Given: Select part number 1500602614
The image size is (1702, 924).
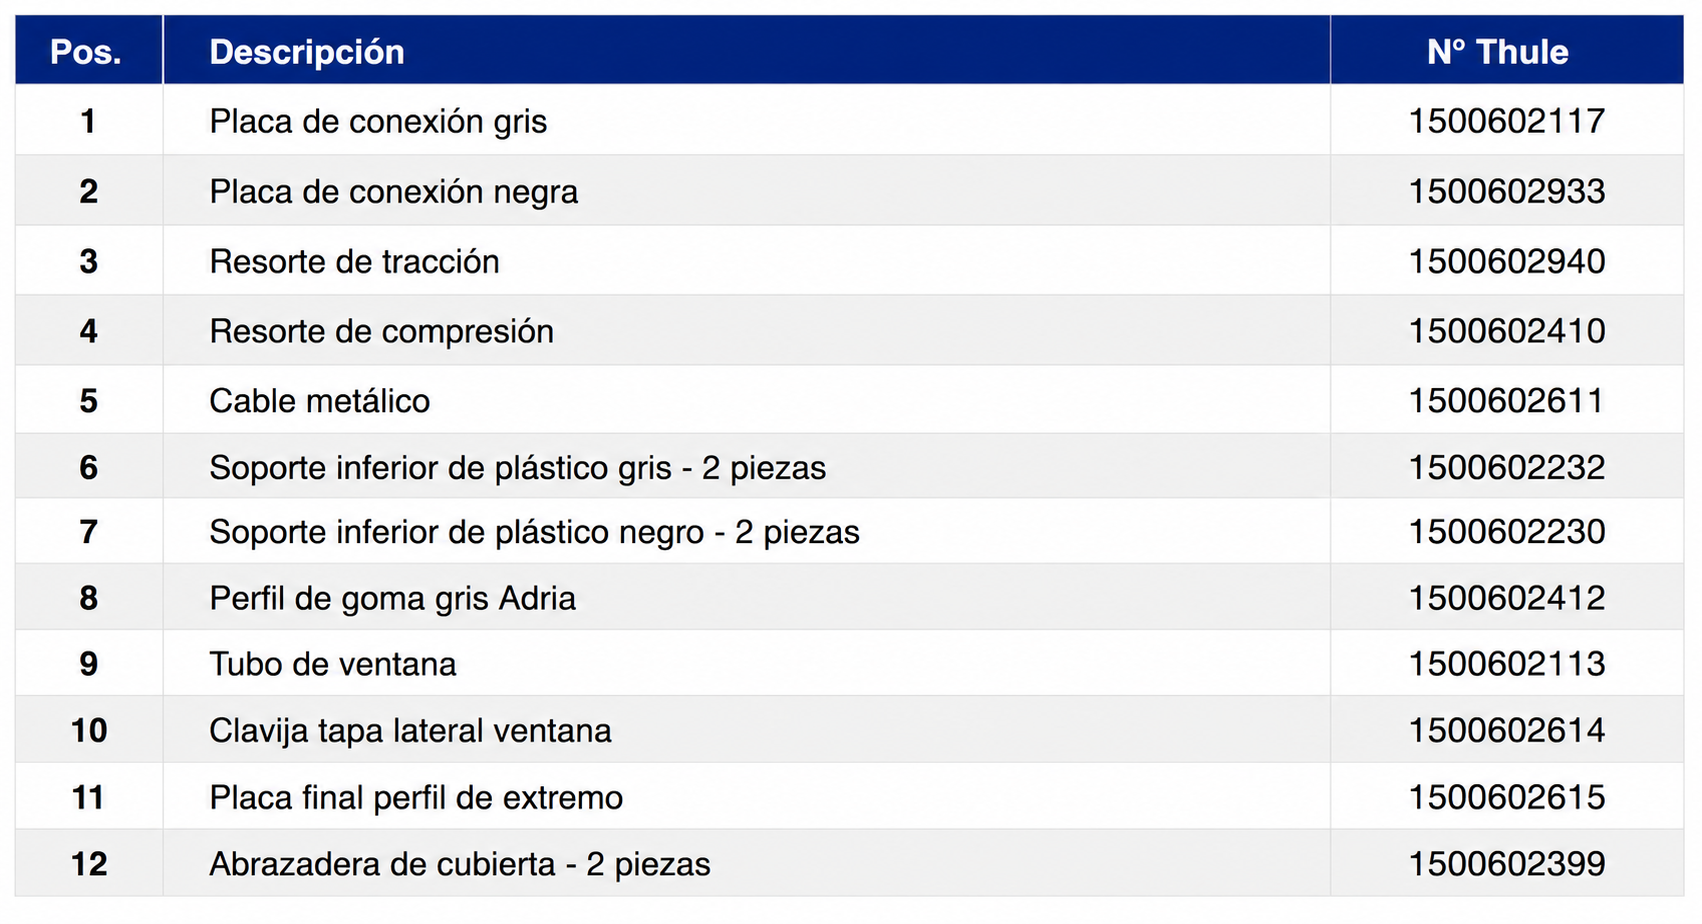Looking at the screenshot, I should [x=1507, y=730].
